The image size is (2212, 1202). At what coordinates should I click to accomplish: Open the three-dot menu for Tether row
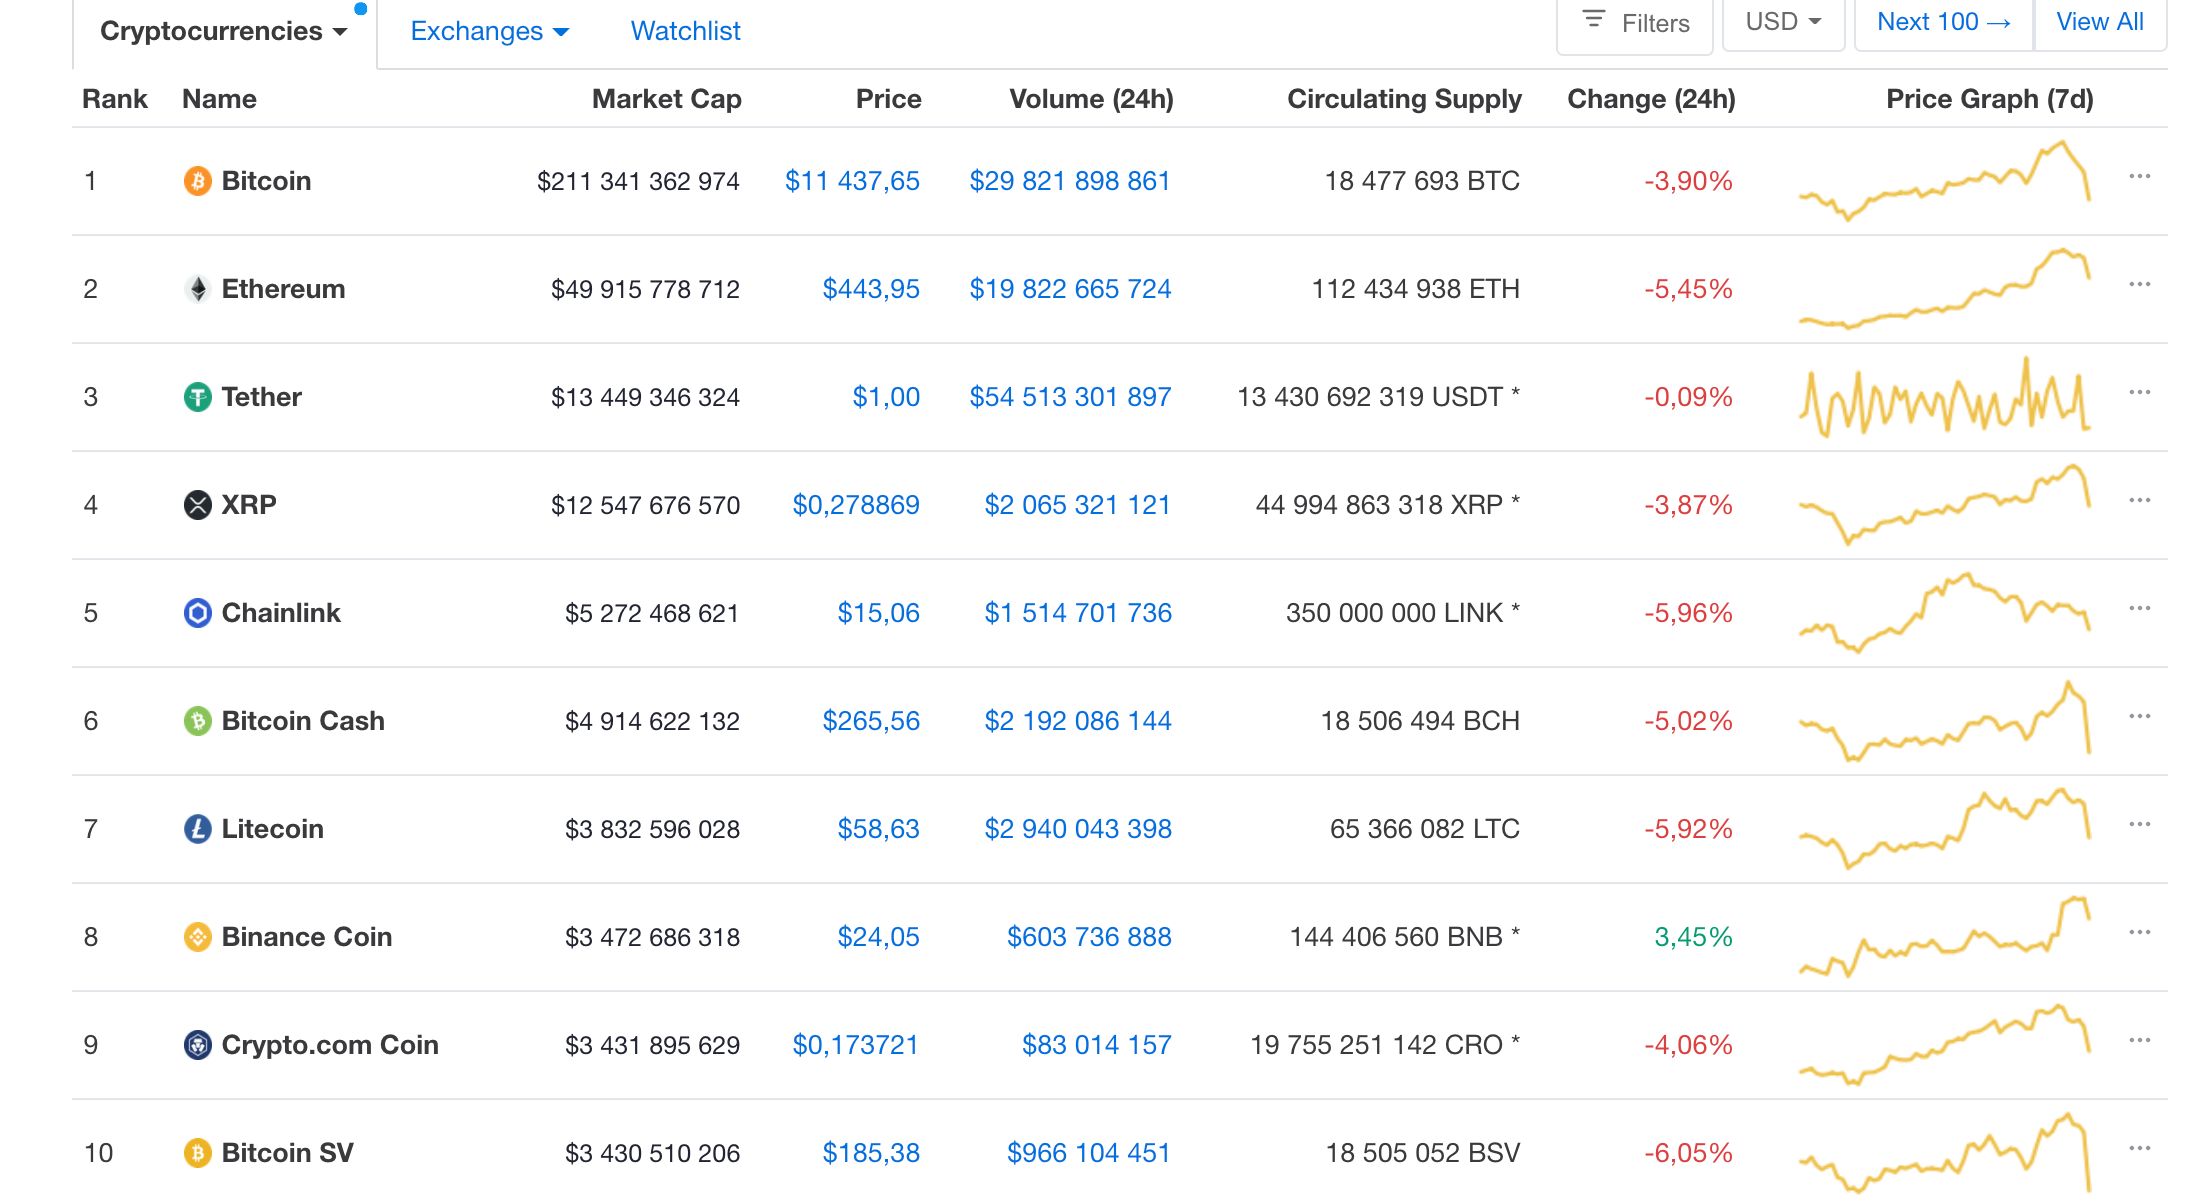tap(2139, 393)
